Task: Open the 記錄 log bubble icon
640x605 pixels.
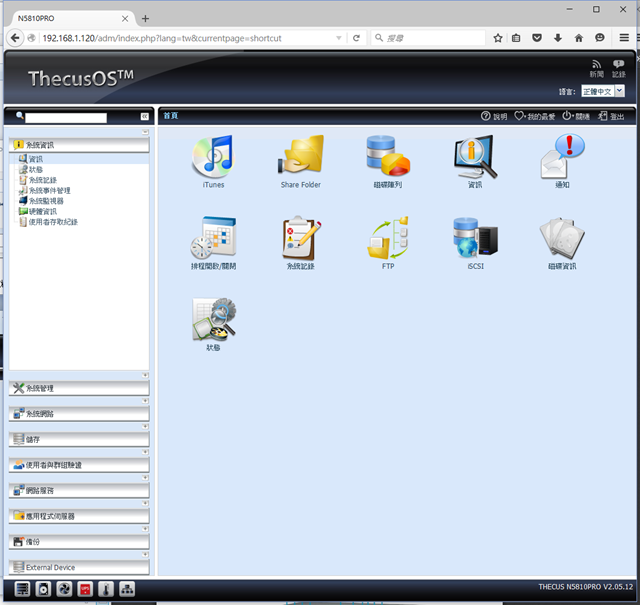Action: click(x=618, y=68)
